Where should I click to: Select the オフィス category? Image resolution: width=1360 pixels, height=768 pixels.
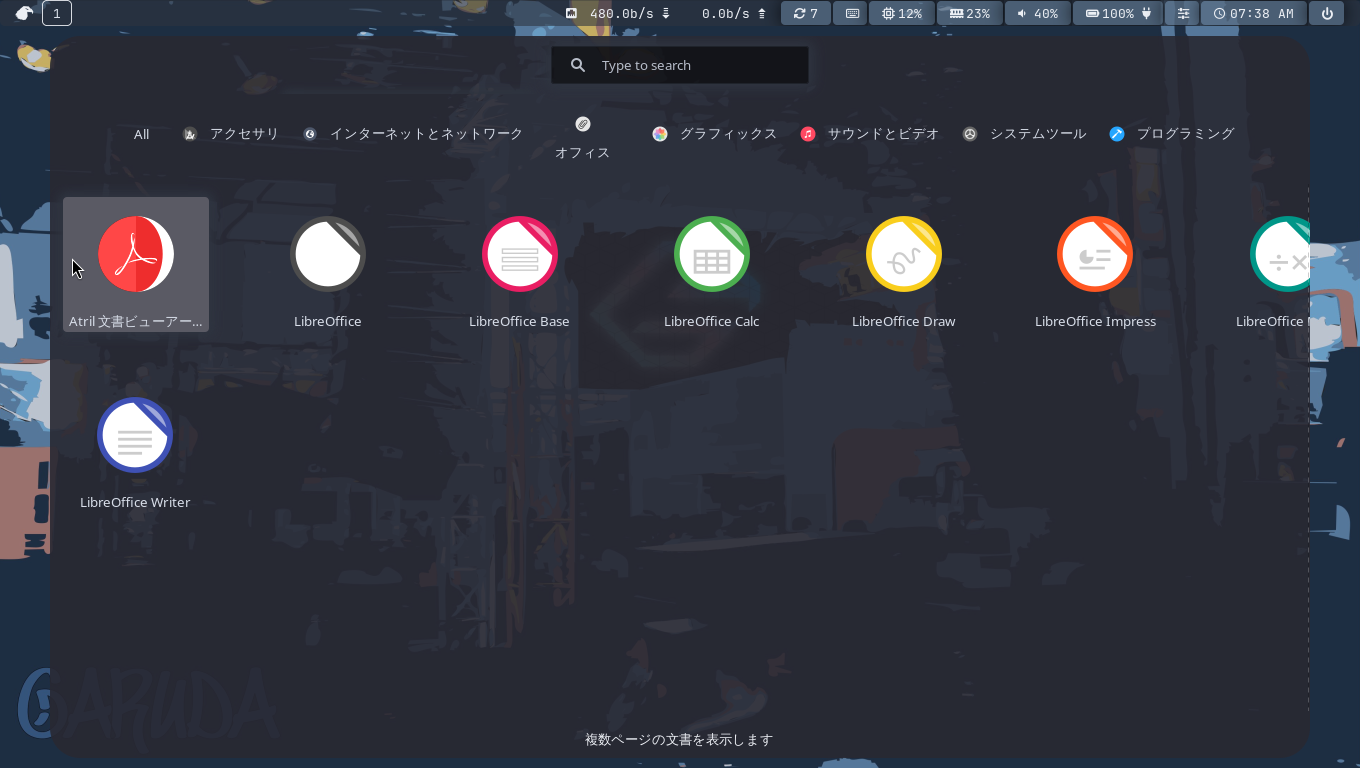583,138
